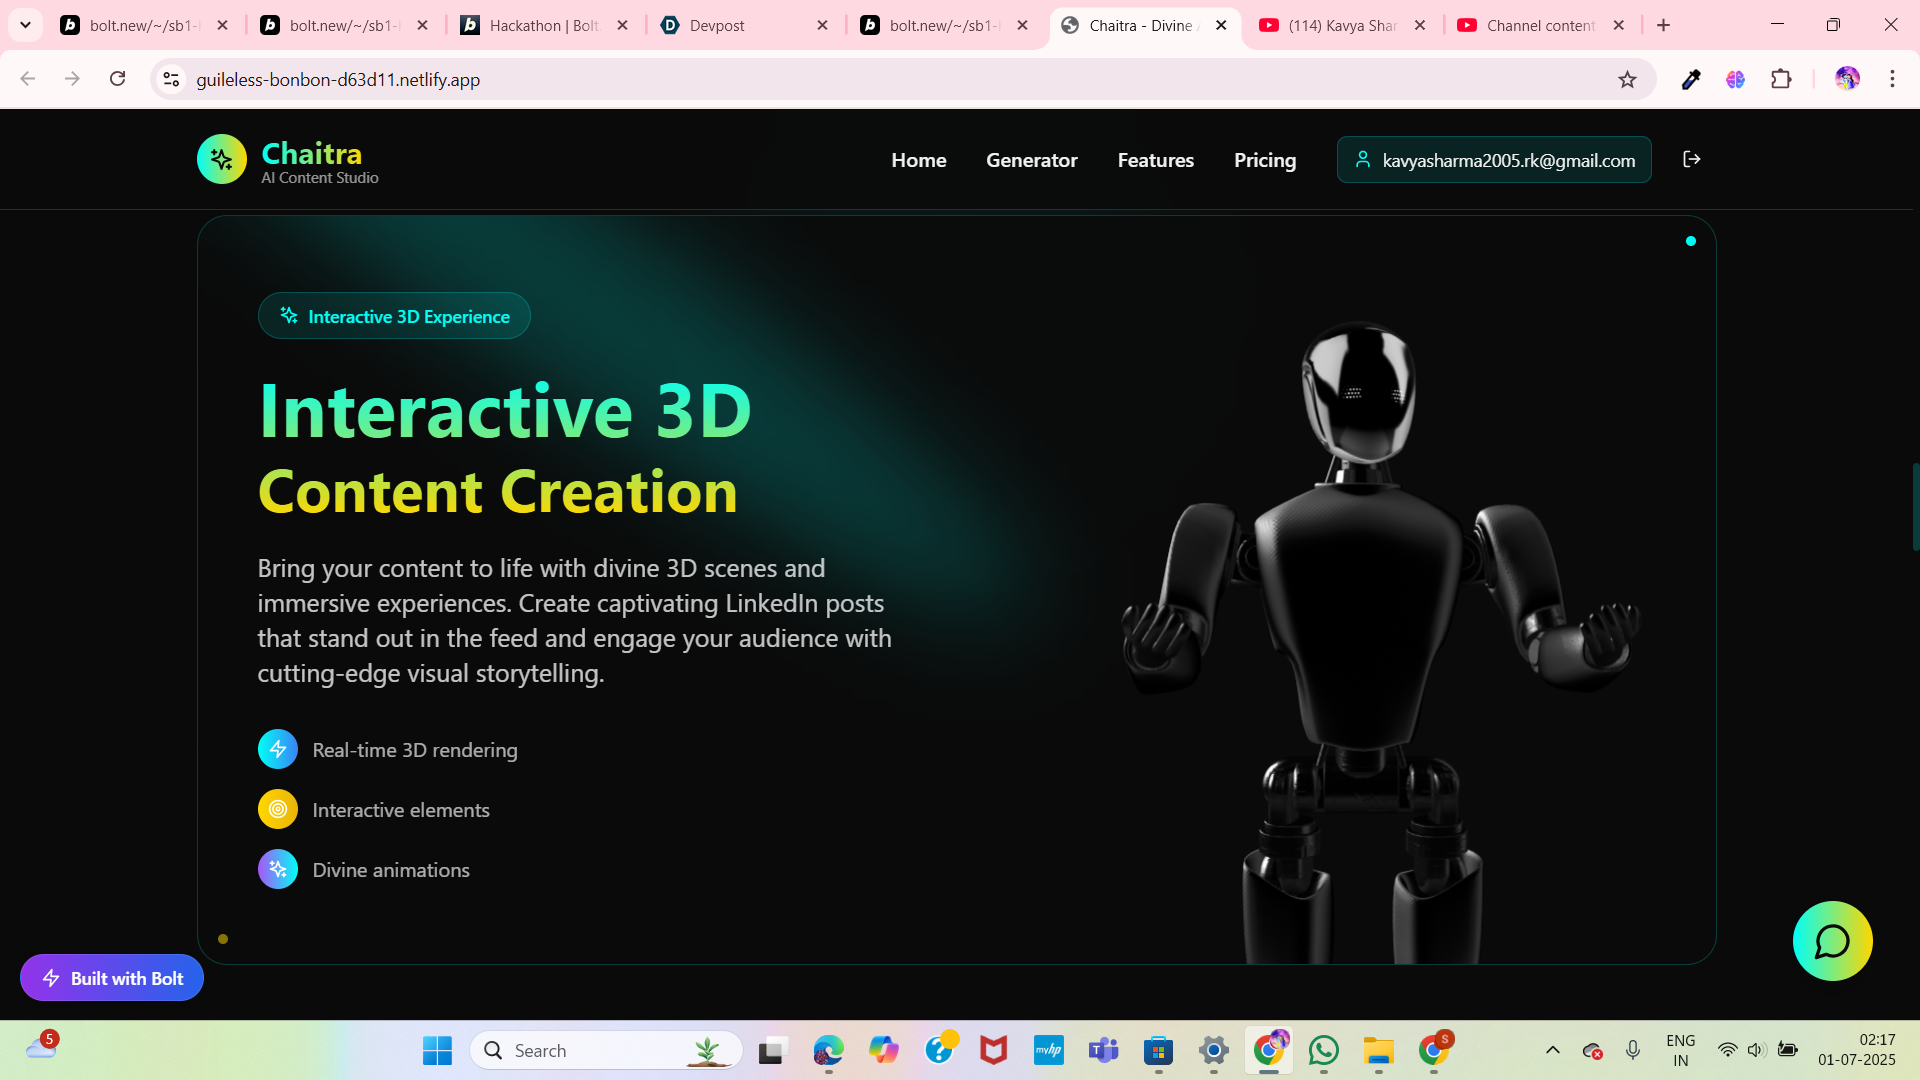Click the eyedropper extension icon
This screenshot has width=1920, height=1080.
(1691, 80)
